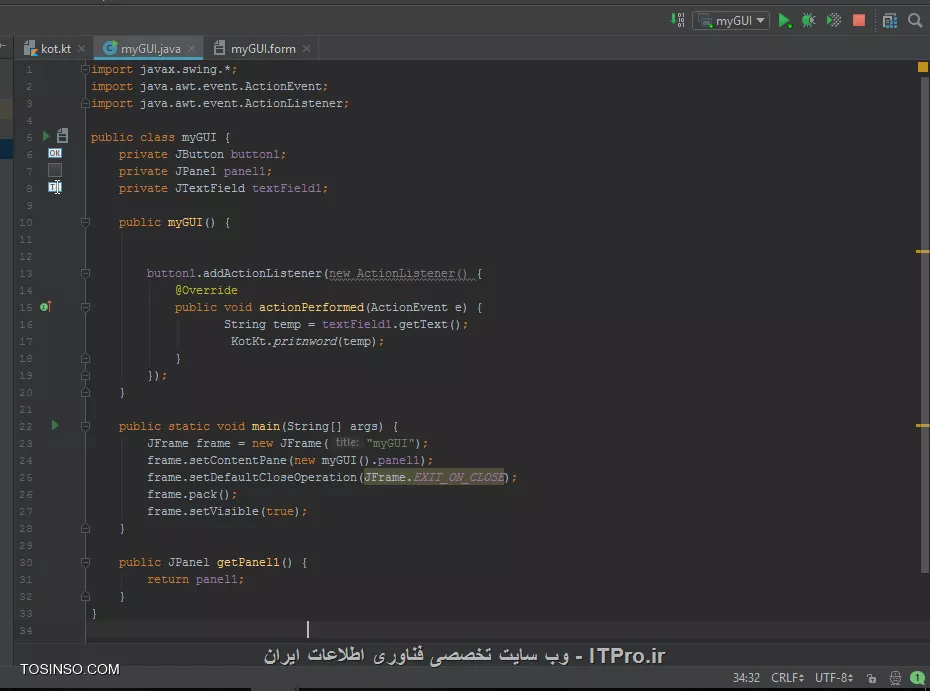Click run gutter arrow beside main method

click(55, 425)
